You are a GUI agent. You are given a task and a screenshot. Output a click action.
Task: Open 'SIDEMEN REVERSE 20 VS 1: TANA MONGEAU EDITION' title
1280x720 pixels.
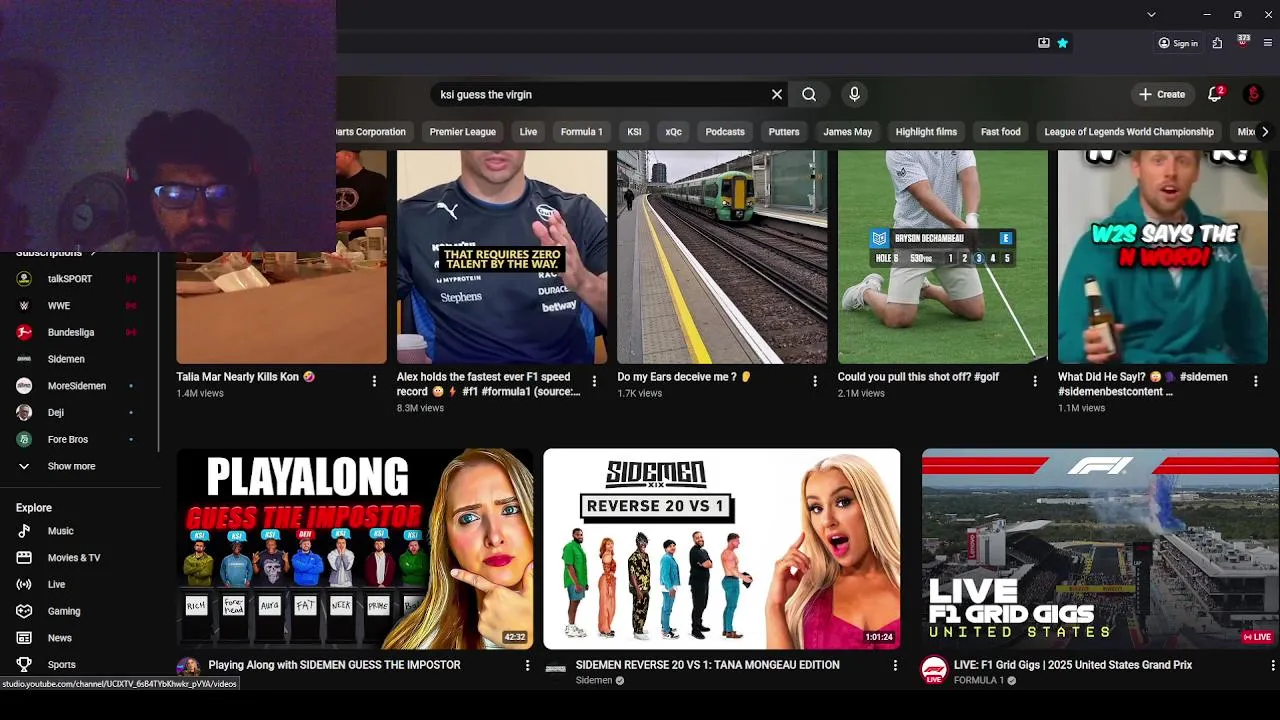coord(707,665)
